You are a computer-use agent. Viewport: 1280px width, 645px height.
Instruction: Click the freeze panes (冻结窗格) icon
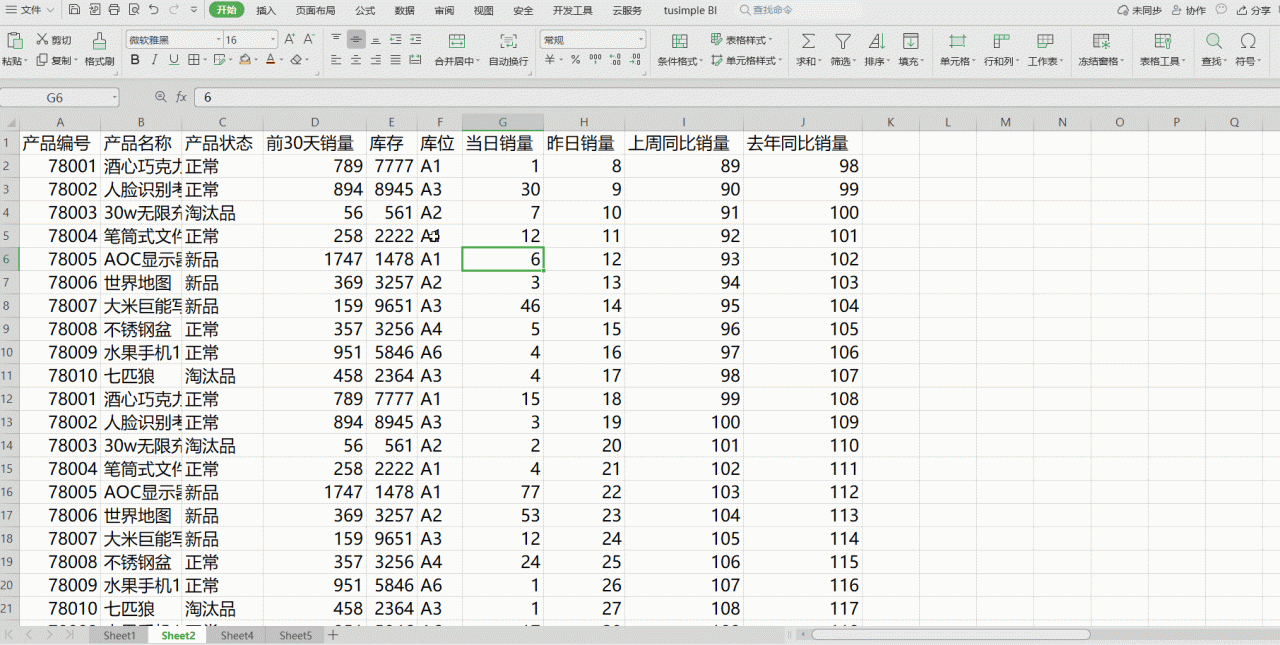1101,41
